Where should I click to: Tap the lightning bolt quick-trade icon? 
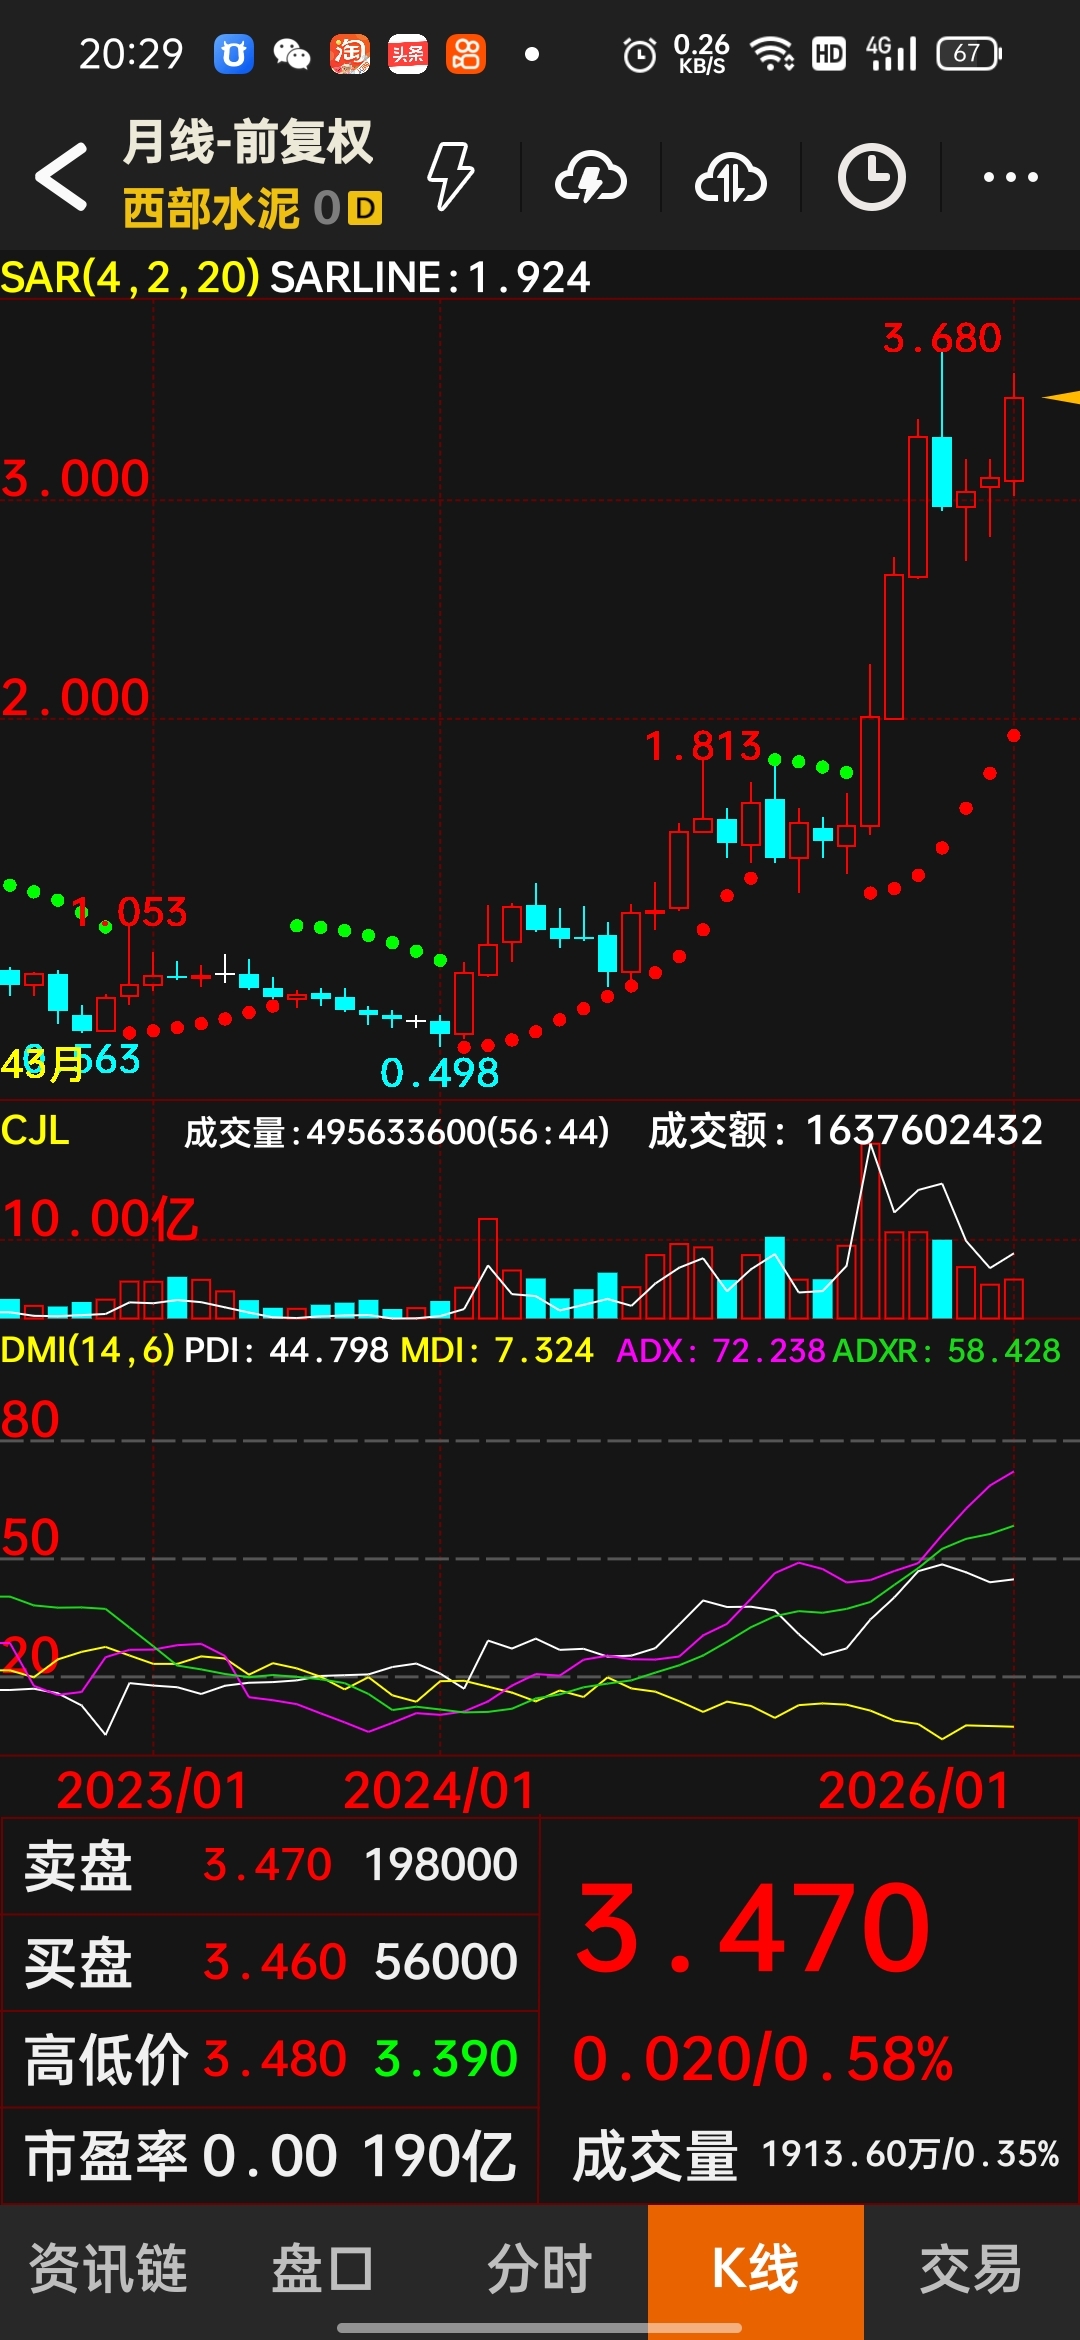pos(450,176)
